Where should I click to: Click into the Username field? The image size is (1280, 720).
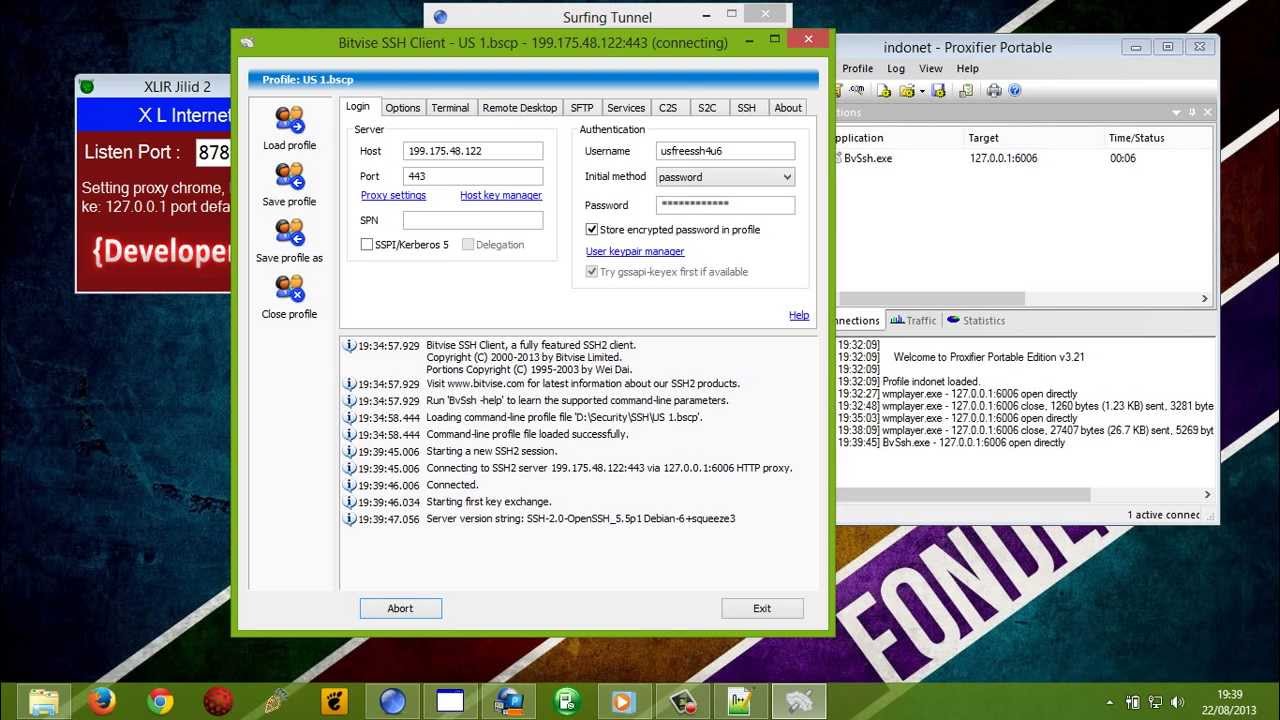726,151
